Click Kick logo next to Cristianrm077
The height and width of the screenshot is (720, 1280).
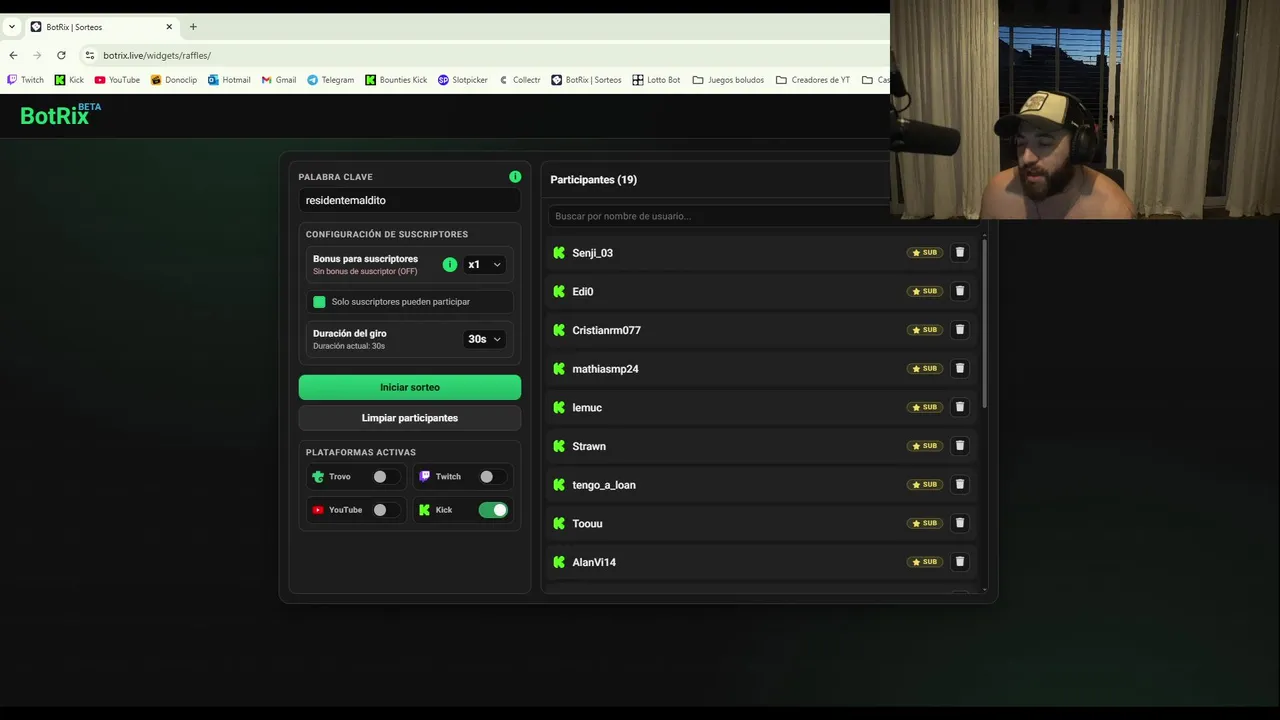pos(559,330)
